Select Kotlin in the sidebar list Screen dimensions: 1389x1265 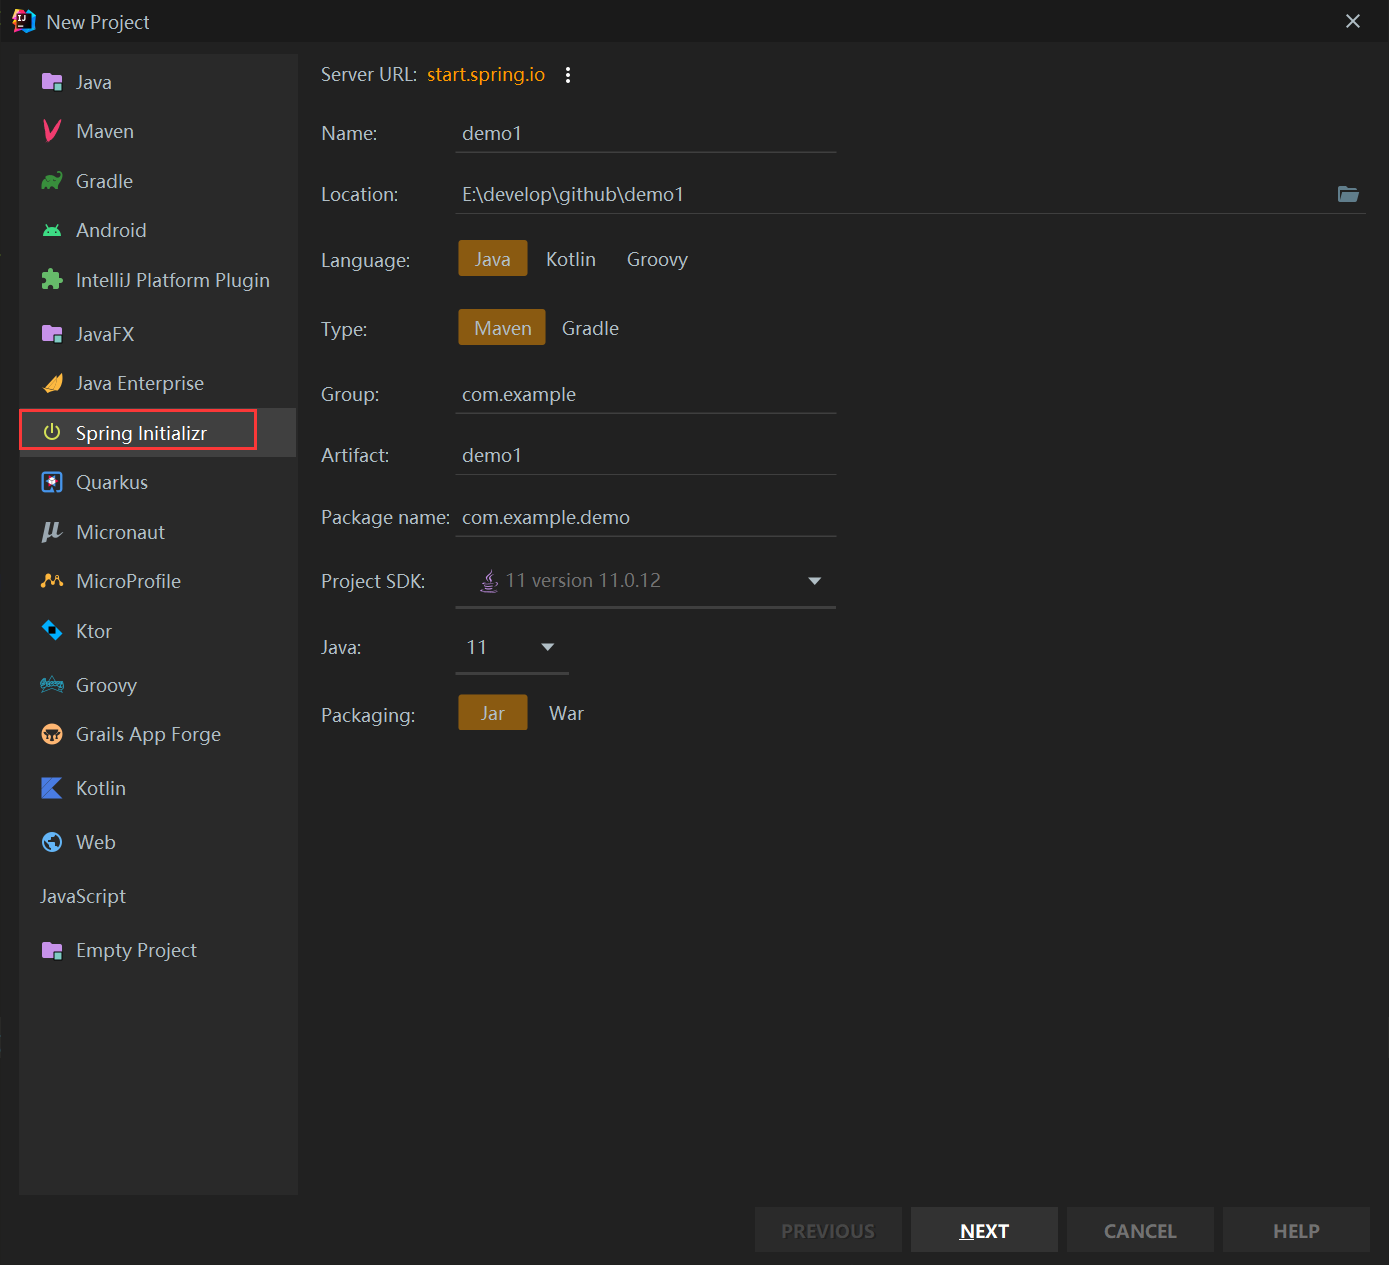pos(158,788)
